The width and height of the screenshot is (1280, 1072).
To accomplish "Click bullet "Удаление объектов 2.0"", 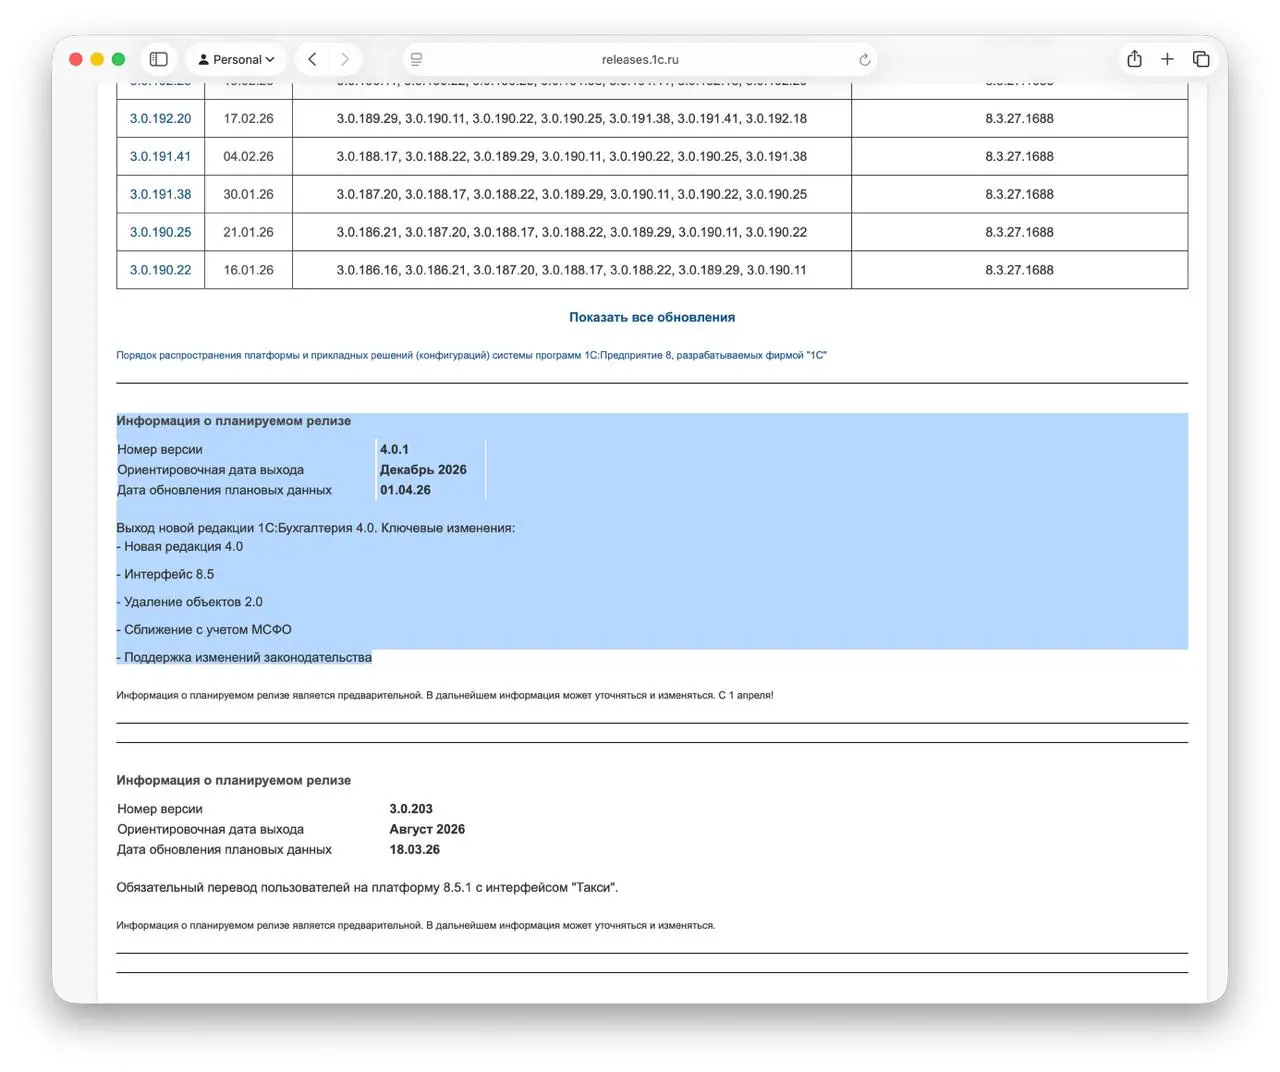I will point(189,602).
